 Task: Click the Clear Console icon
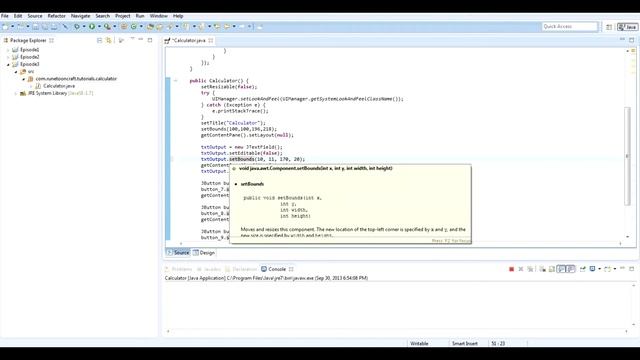[542, 269]
